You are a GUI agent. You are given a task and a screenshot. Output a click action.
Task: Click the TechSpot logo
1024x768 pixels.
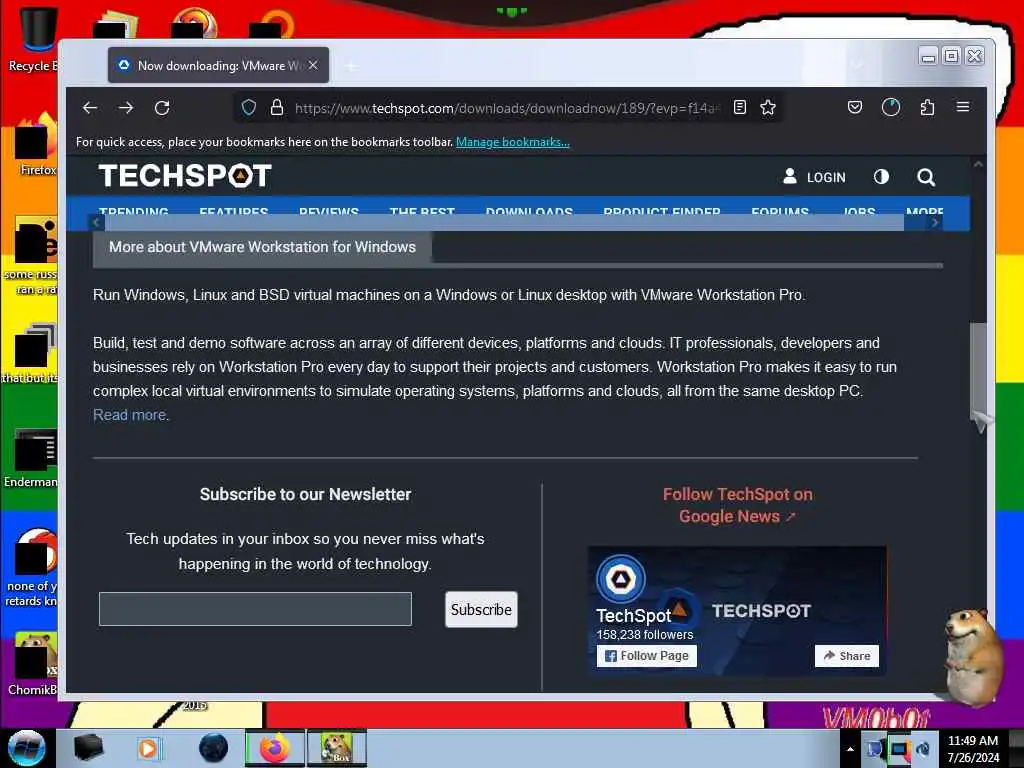coord(185,176)
